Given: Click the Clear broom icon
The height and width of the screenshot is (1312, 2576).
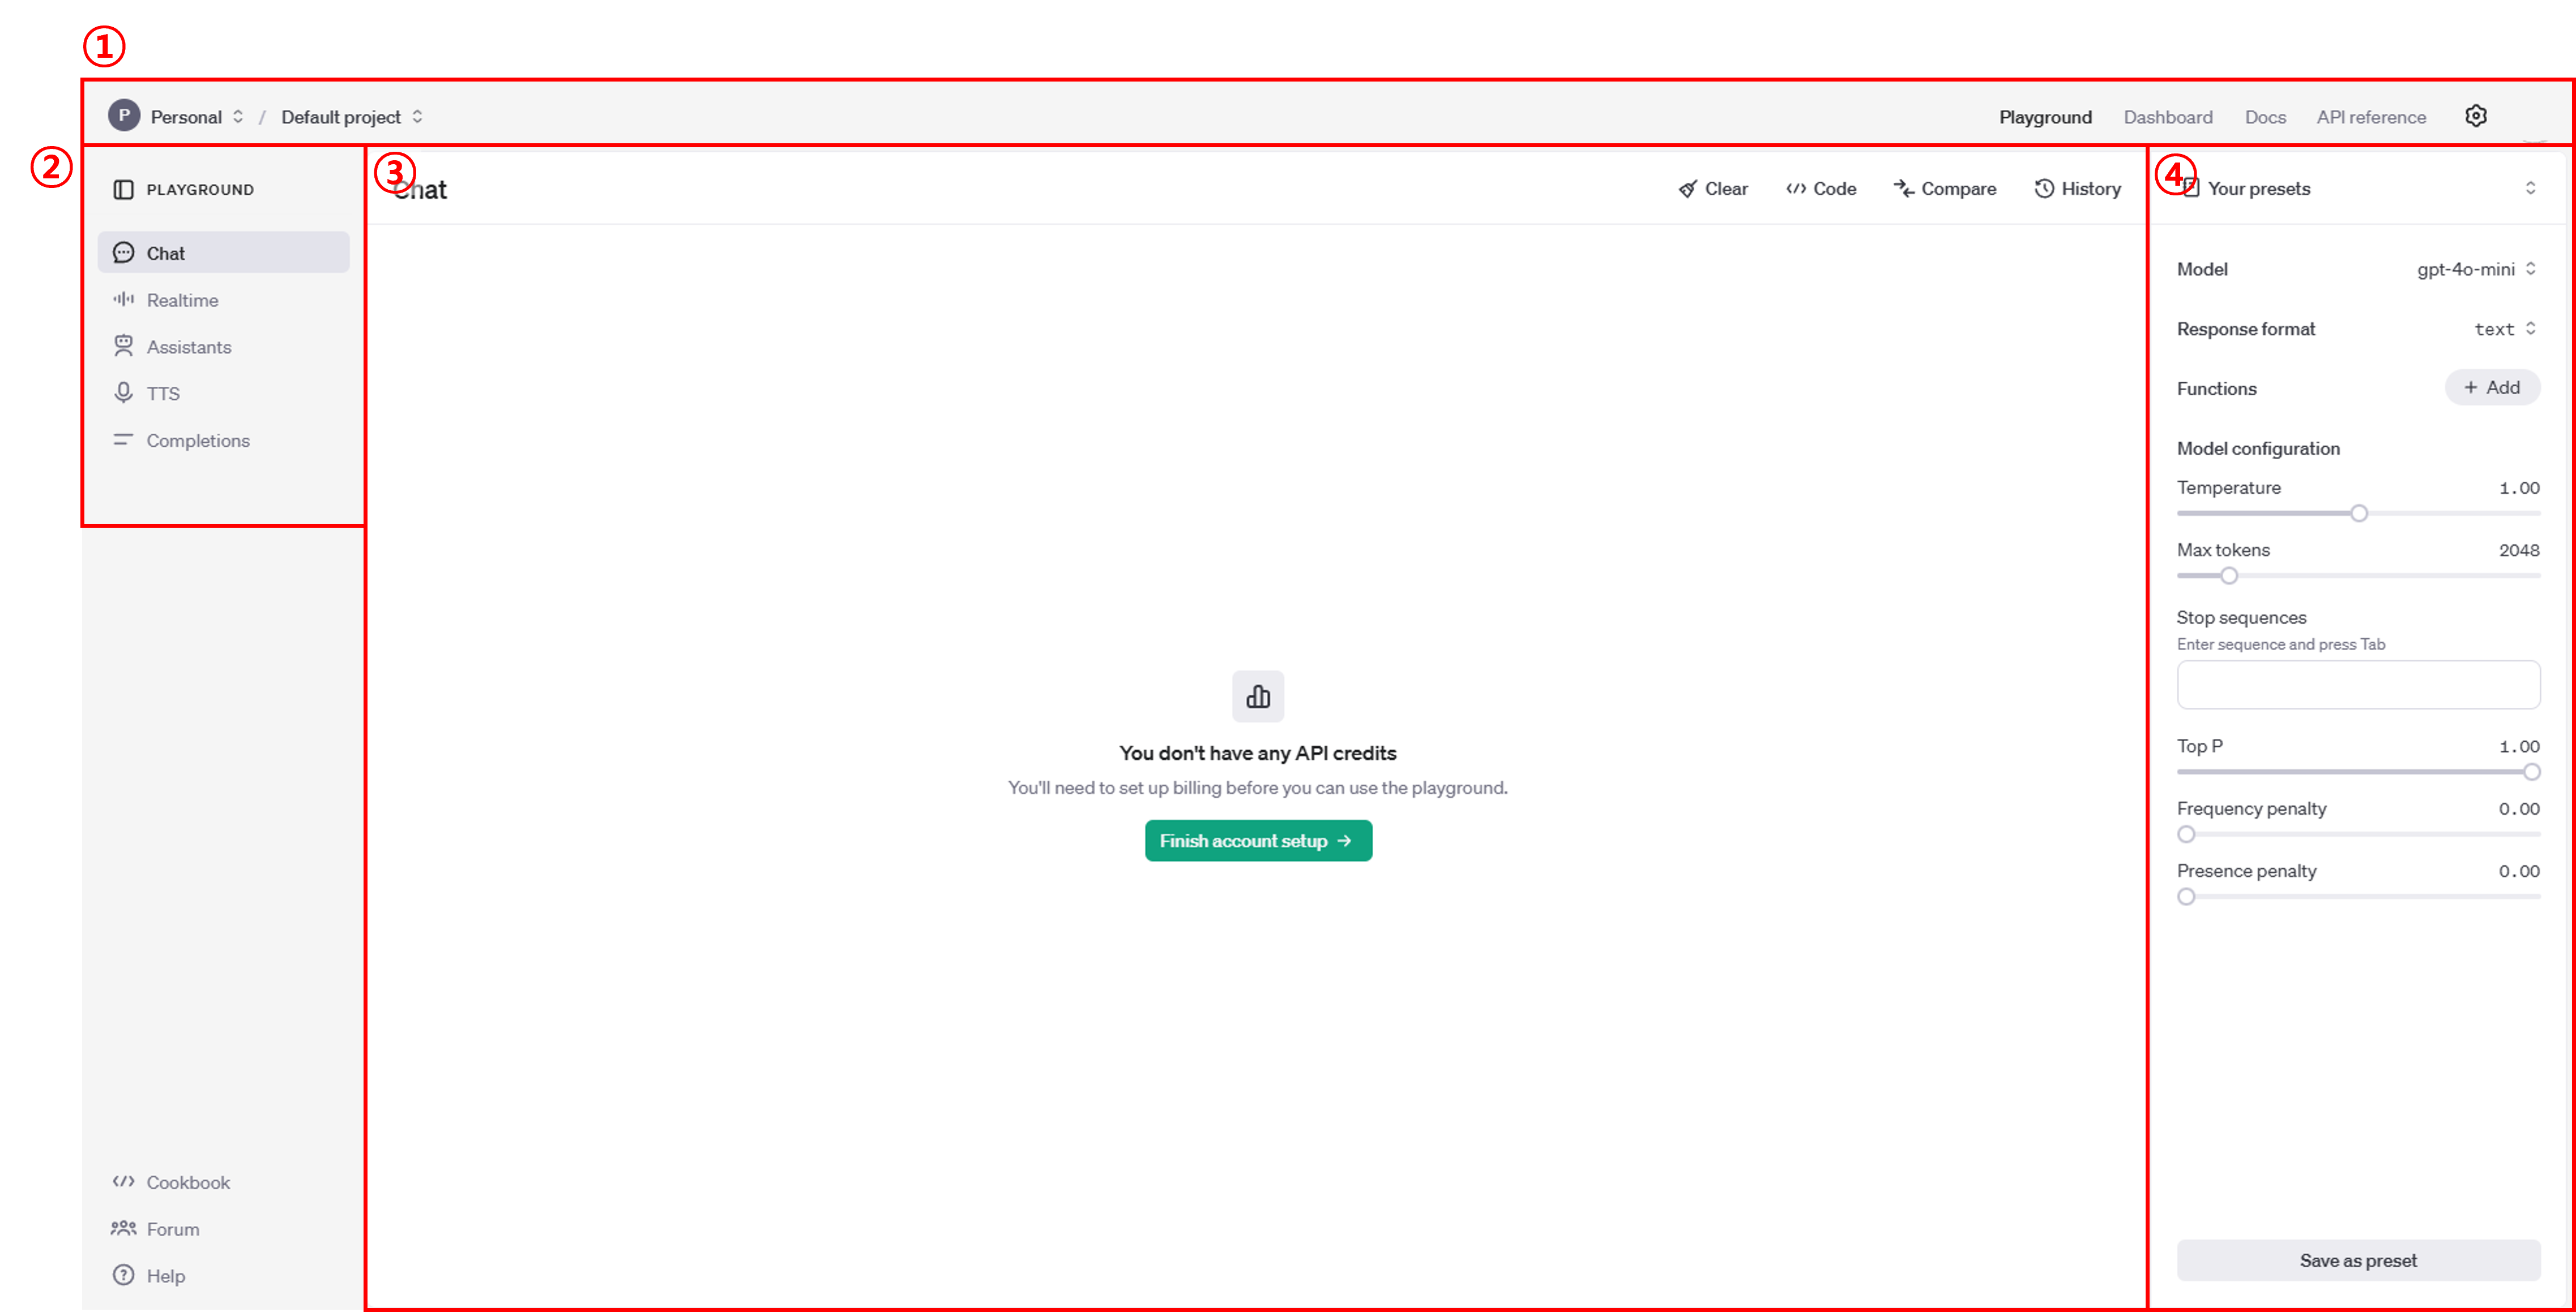Looking at the screenshot, I should (1688, 189).
